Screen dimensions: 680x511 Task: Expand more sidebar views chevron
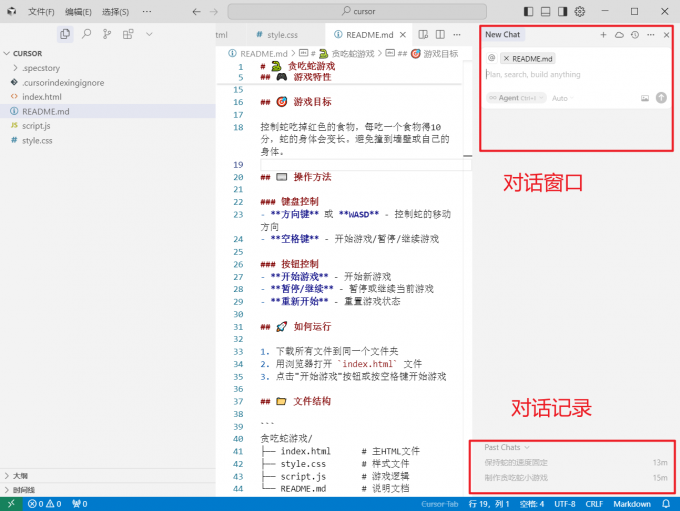149,34
